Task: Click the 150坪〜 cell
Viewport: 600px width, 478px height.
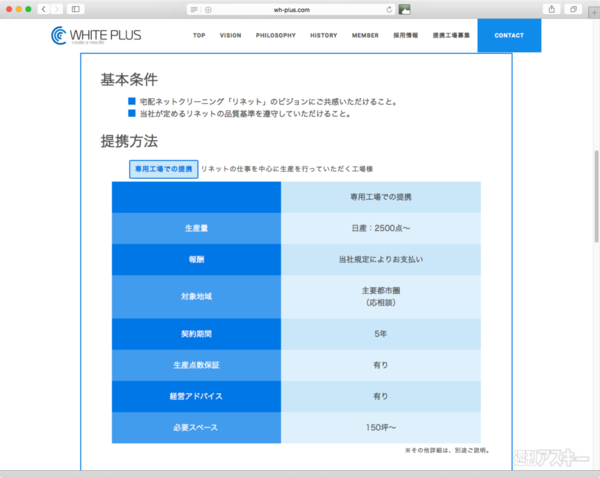Action: click(x=381, y=427)
